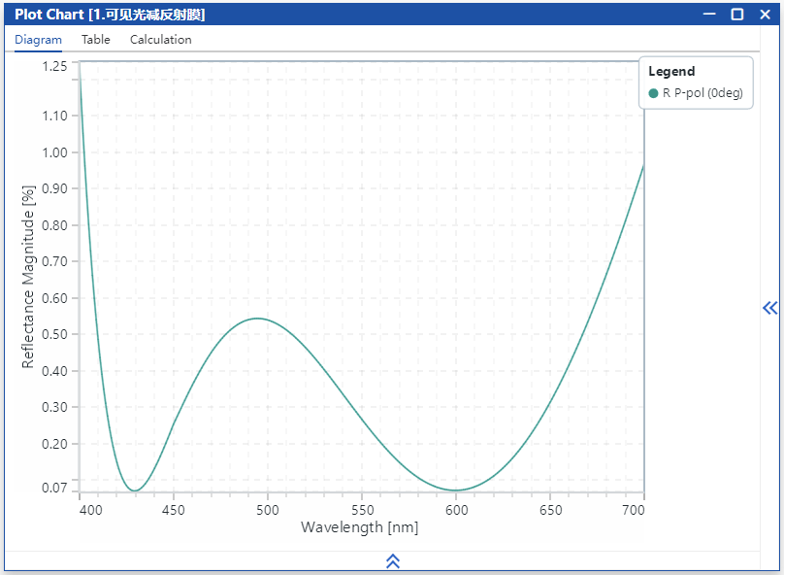
Task: Click the curve peak near 500 nm
Action: (x=258, y=318)
